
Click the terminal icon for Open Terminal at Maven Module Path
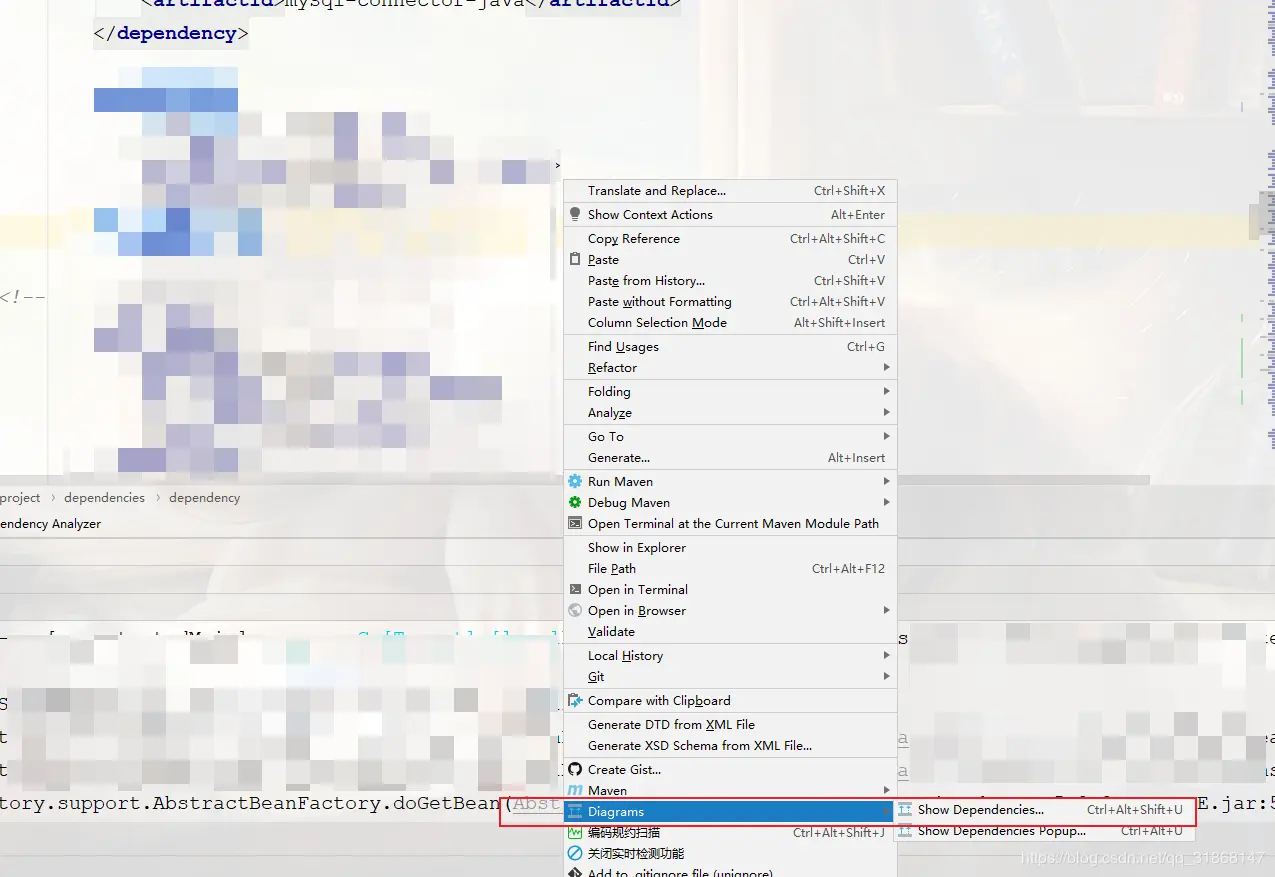pyautogui.click(x=575, y=523)
